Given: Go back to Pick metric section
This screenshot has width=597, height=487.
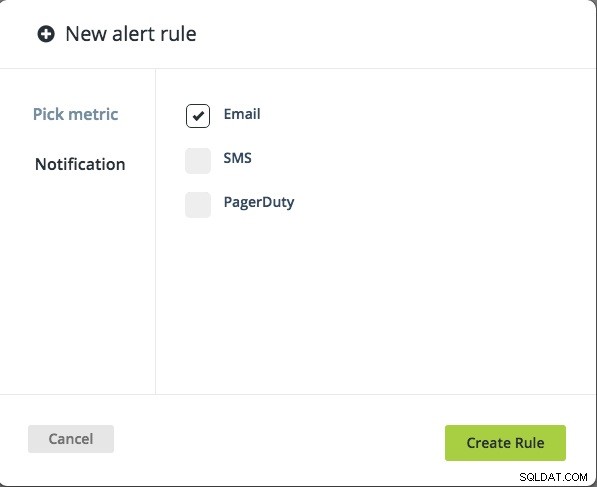Looking at the screenshot, I should (75, 114).
